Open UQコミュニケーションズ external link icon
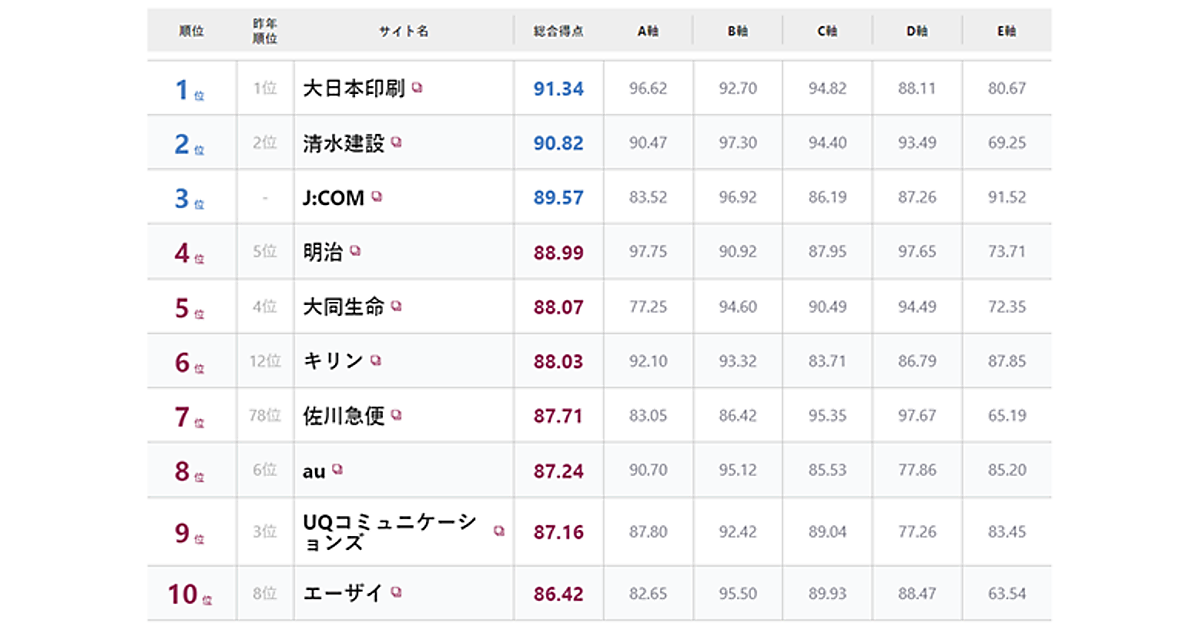This screenshot has height=630, width=1200. tap(499, 531)
